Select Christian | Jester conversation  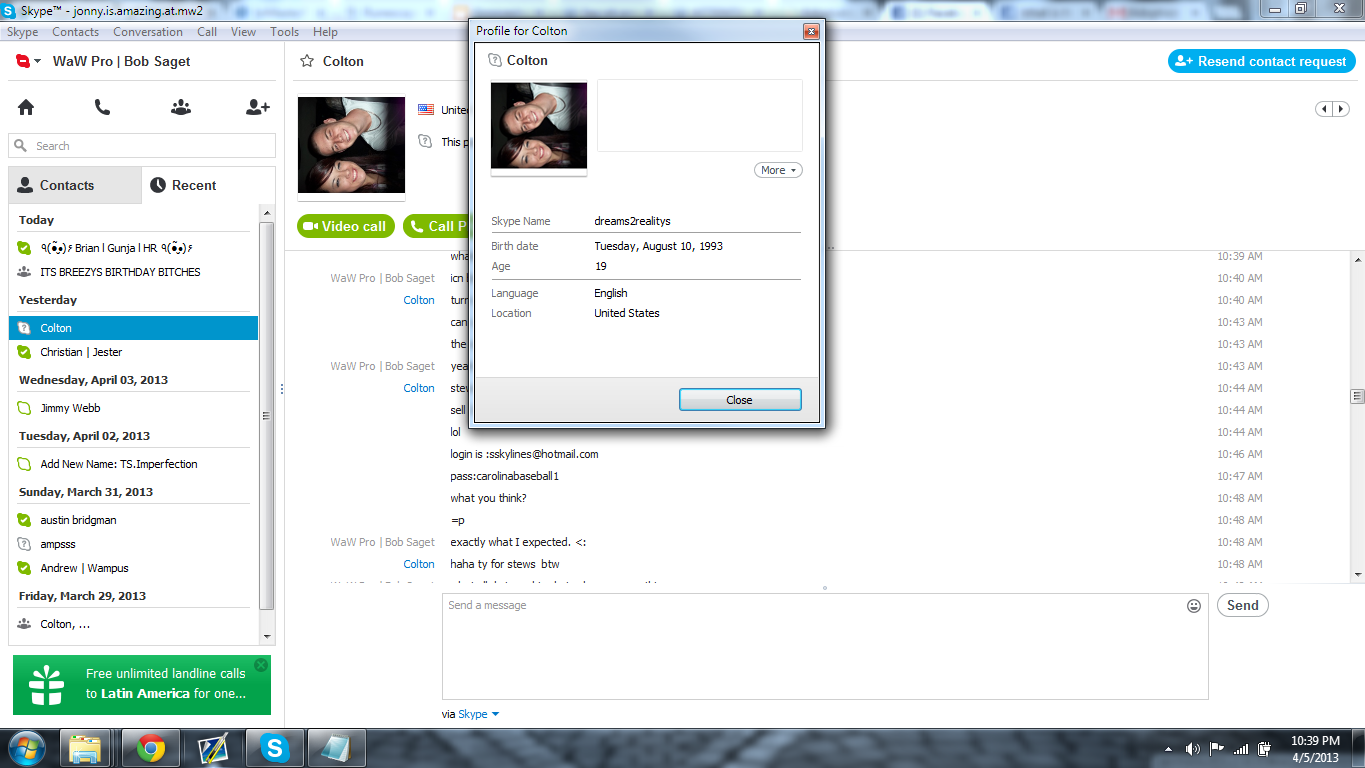click(x=133, y=352)
